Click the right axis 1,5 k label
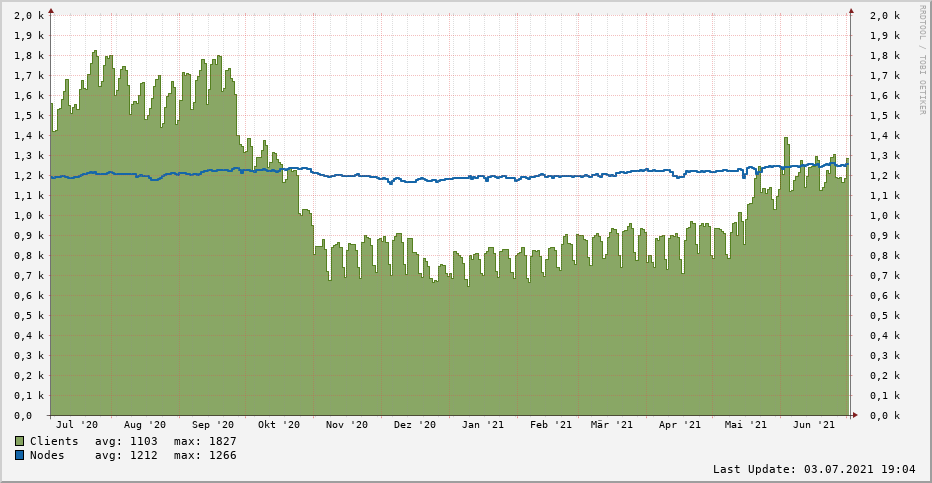932x483 pixels. click(x=885, y=116)
